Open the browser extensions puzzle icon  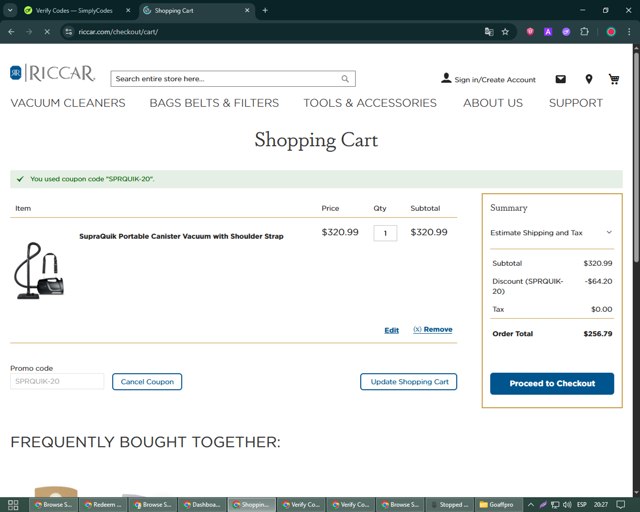(x=584, y=31)
